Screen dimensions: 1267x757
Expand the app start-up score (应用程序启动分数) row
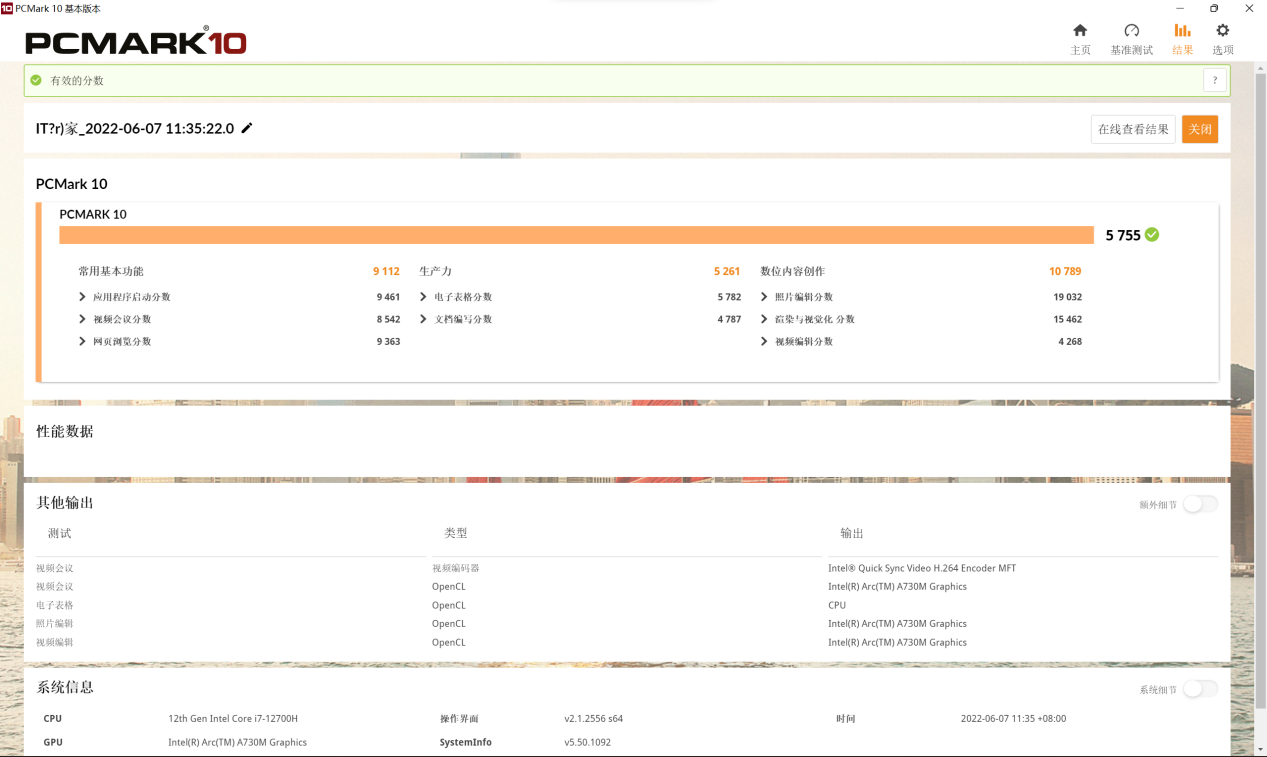pos(83,297)
